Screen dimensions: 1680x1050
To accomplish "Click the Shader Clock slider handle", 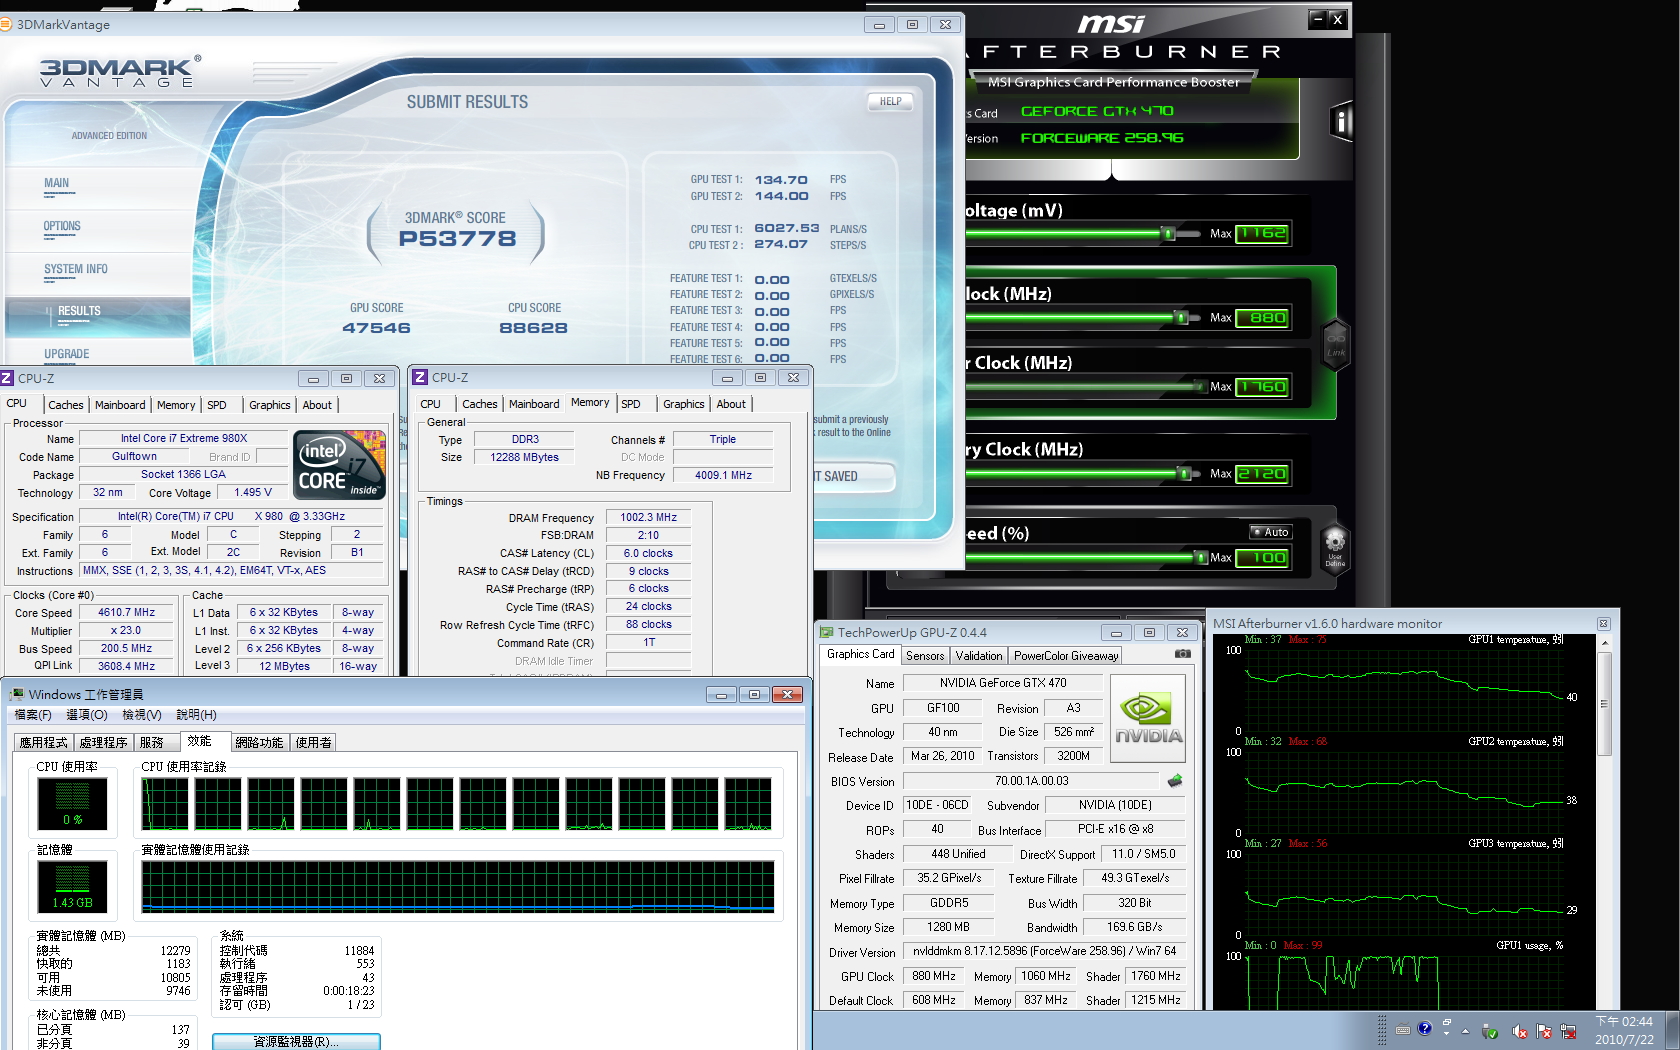I will pos(1201,386).
